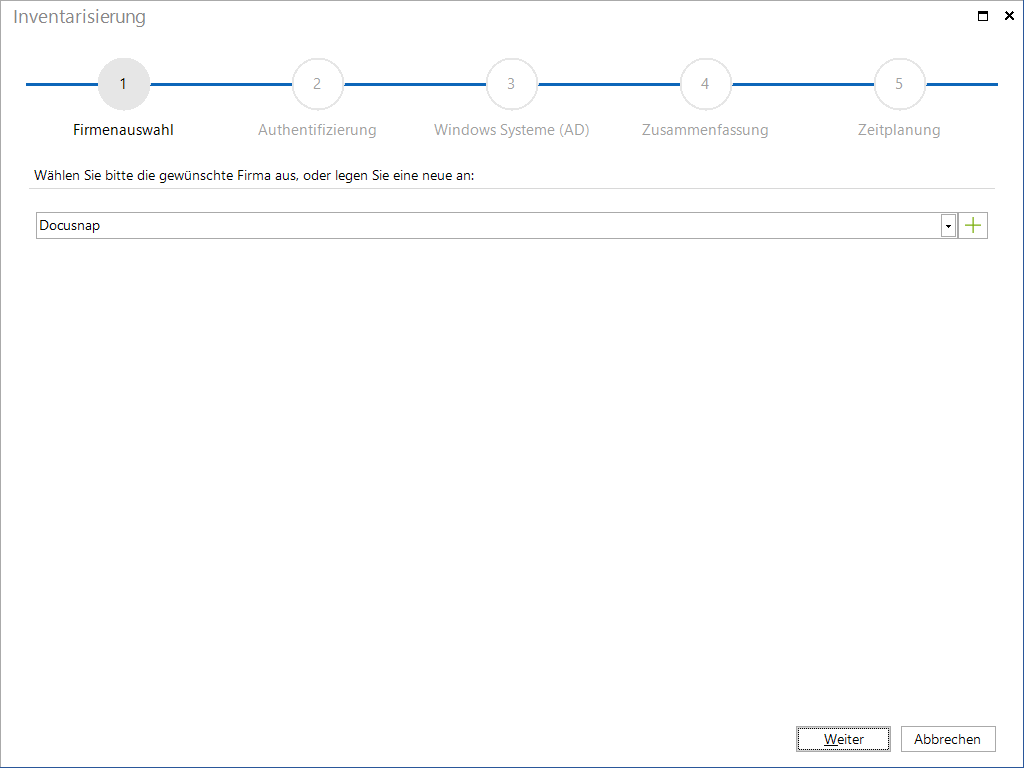This screenshot has height=768, width=1024.
Task: Switch to the Zusammenfassung step label
Action: 705,130
